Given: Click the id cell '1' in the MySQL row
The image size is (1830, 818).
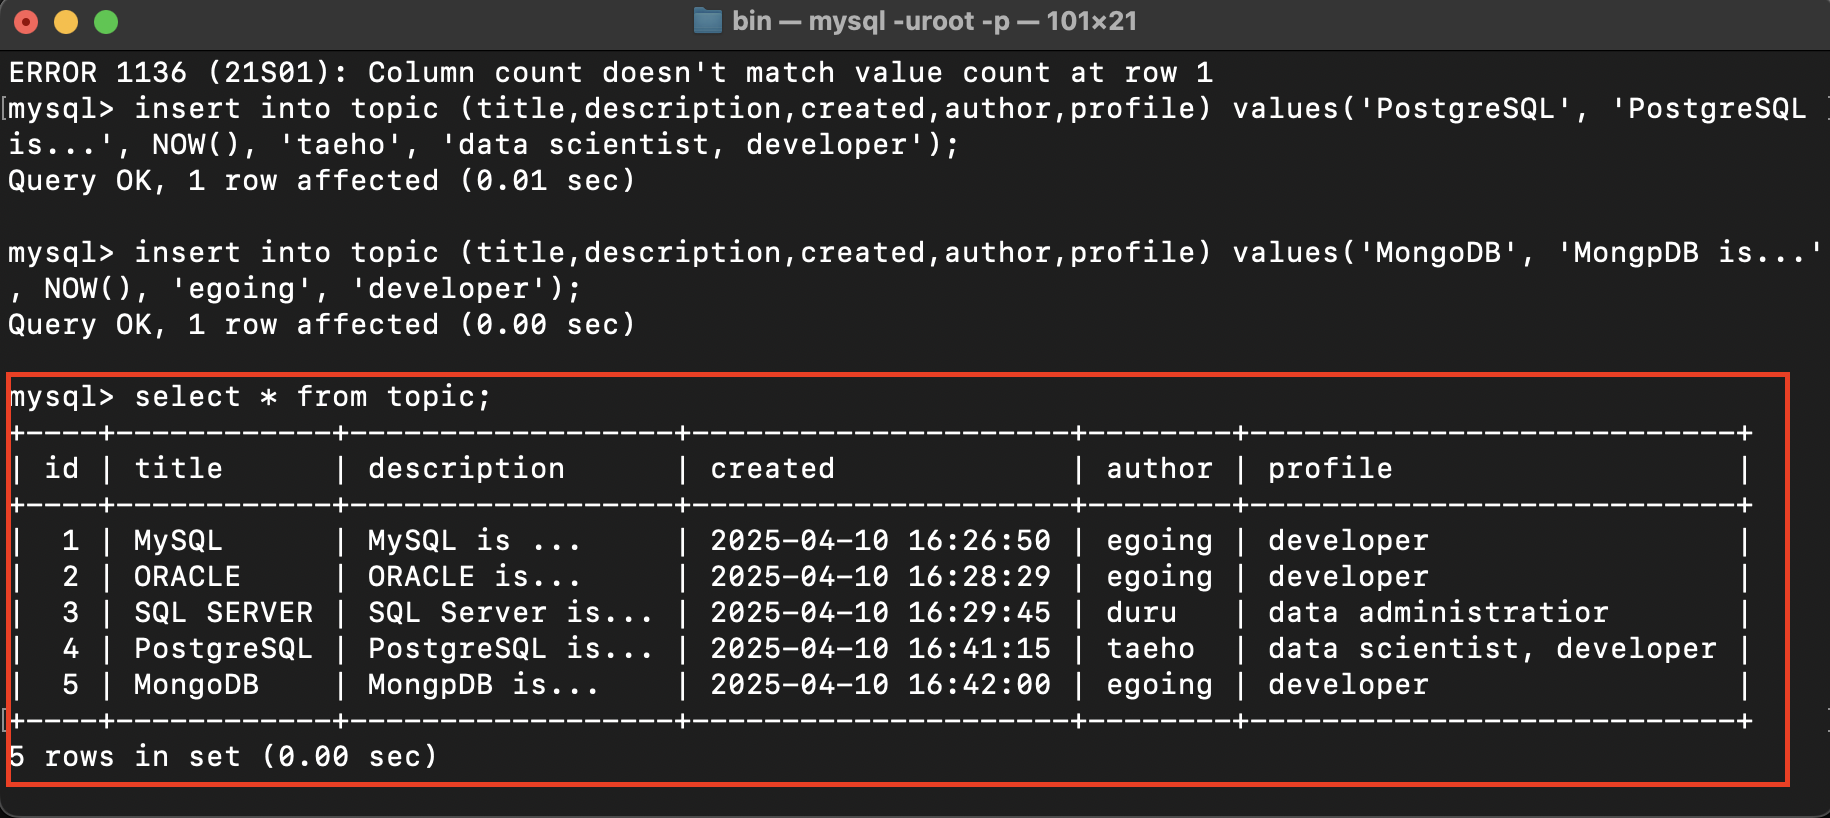Looking at the screenshot, I should point(70,541).
